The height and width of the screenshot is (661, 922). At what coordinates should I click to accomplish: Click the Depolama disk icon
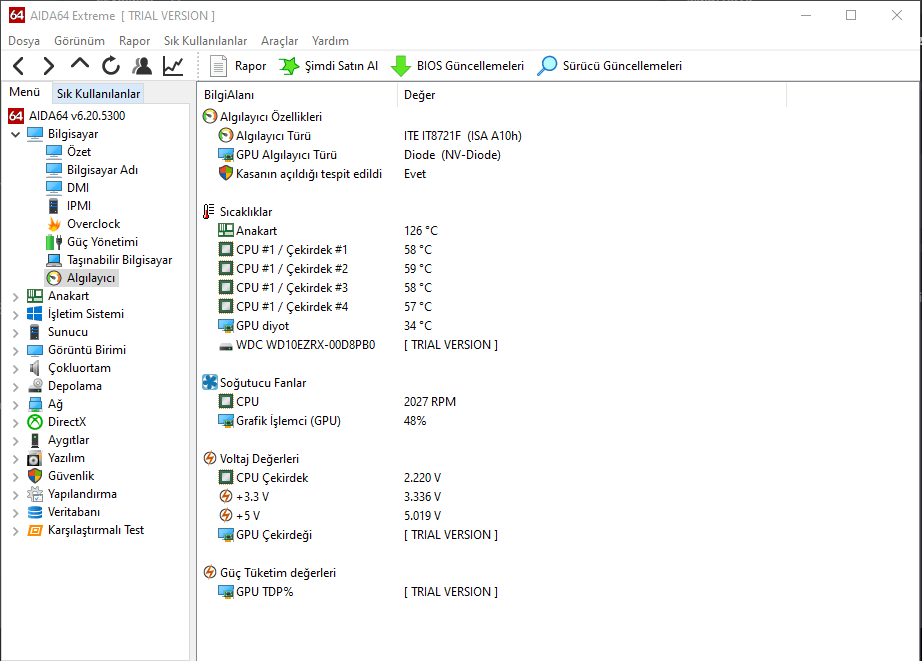tap(35, 386)
